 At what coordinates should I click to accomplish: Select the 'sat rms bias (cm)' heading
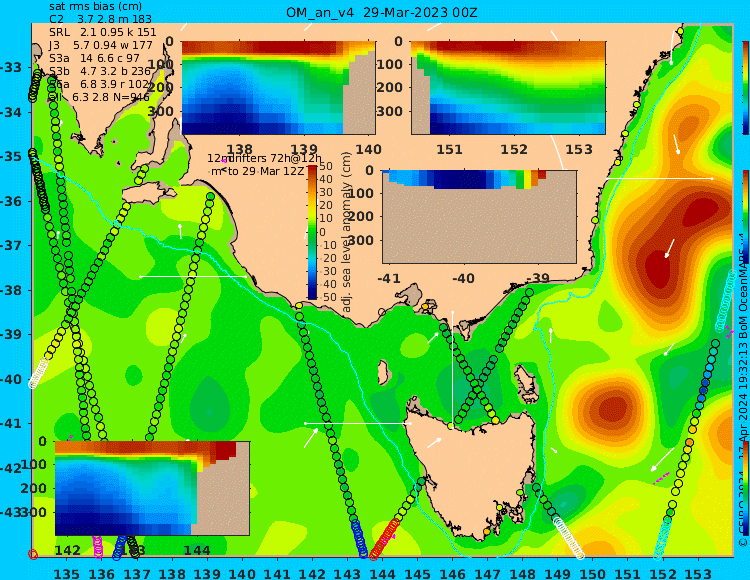coord(96,6)
